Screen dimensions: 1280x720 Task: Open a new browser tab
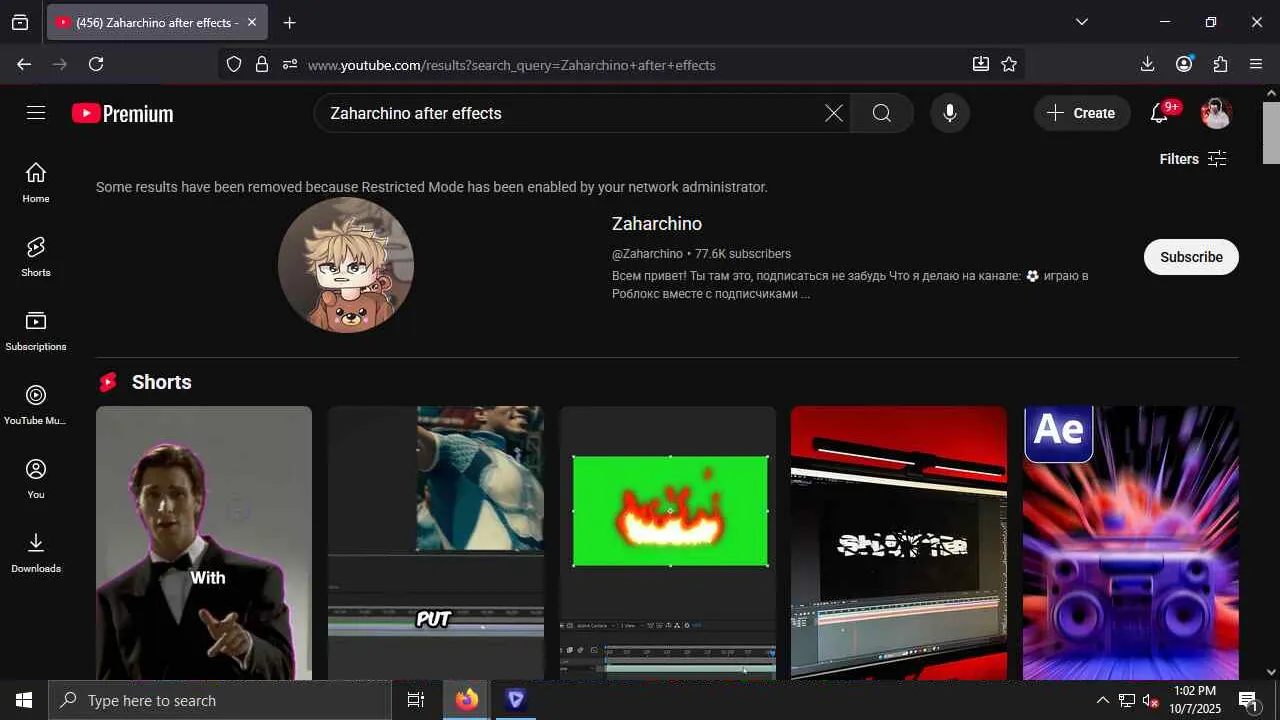[x=289, y=22]
